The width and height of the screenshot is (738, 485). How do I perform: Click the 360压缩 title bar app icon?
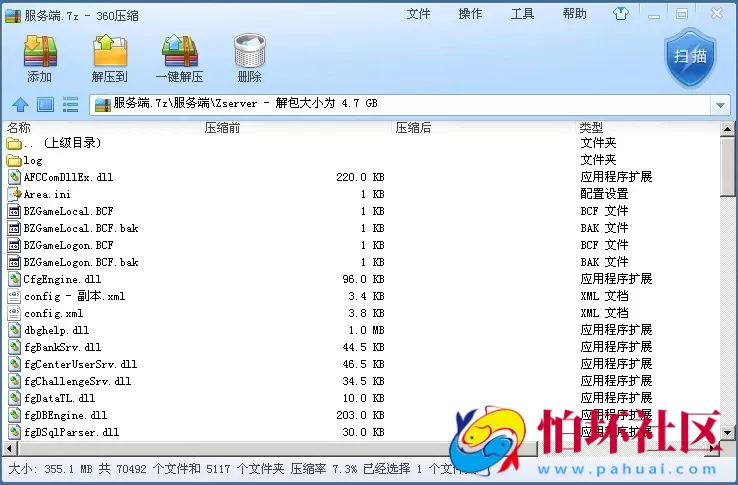(13, 16)
